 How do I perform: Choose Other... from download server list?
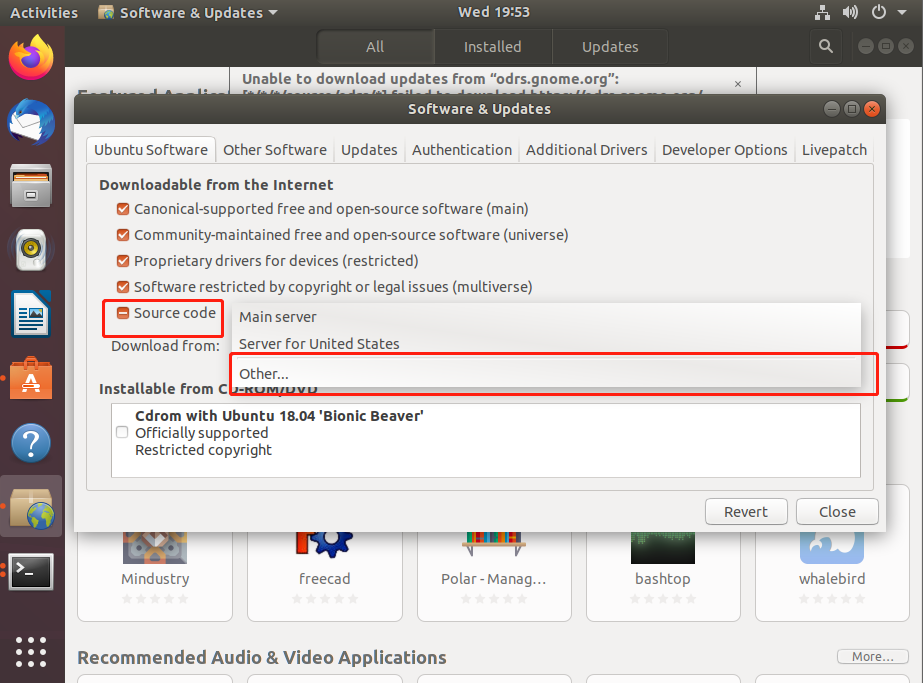(x=546, y=374)
